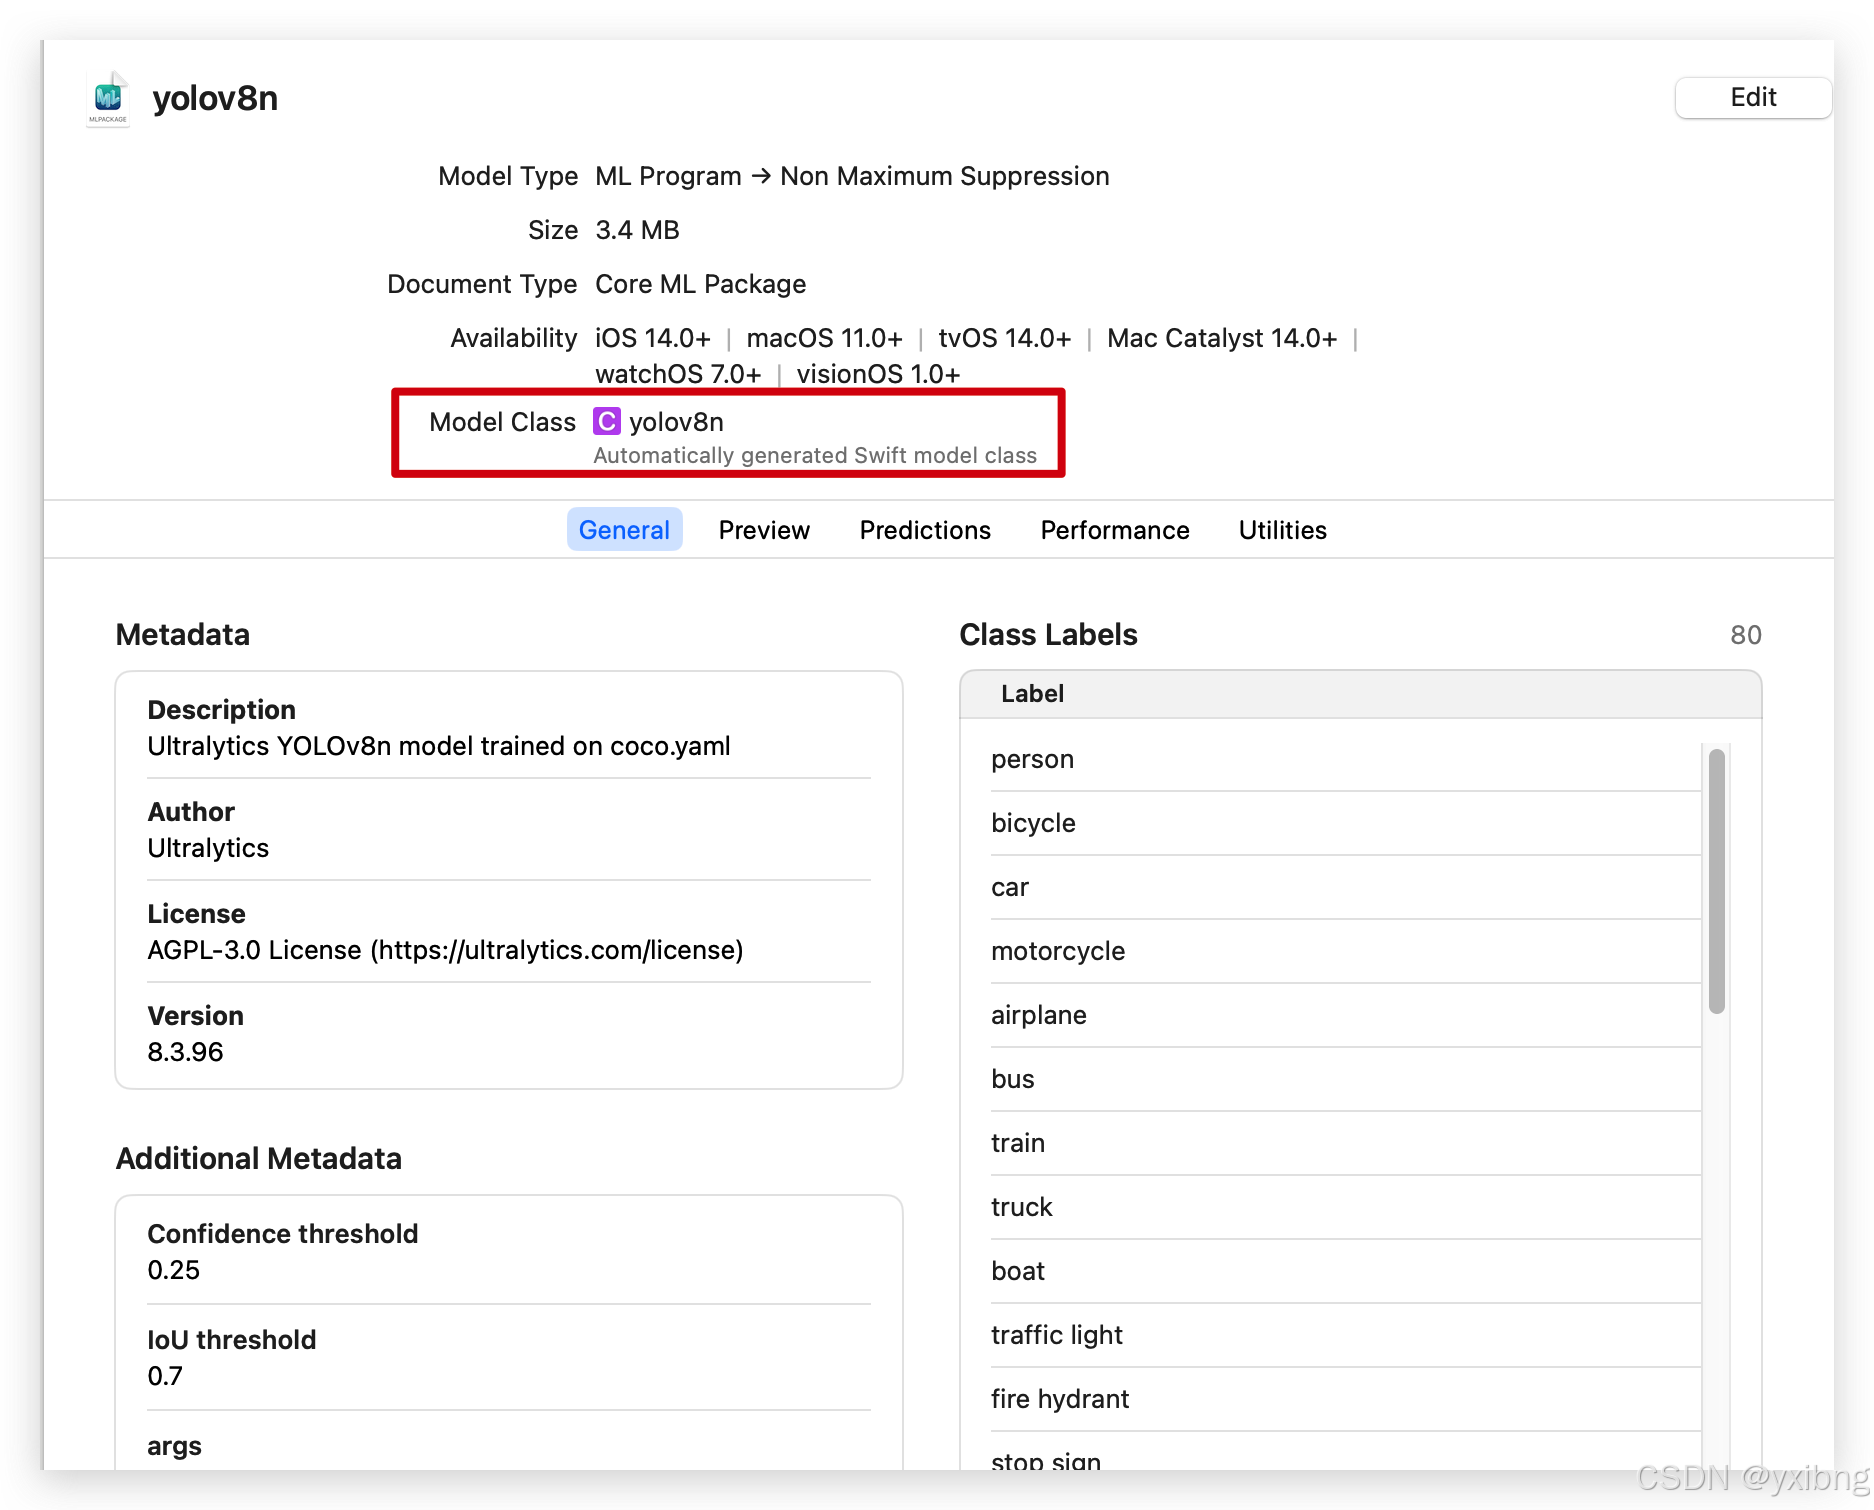
Task: Open the yolov8n generated model class
Action: [676, 422]
